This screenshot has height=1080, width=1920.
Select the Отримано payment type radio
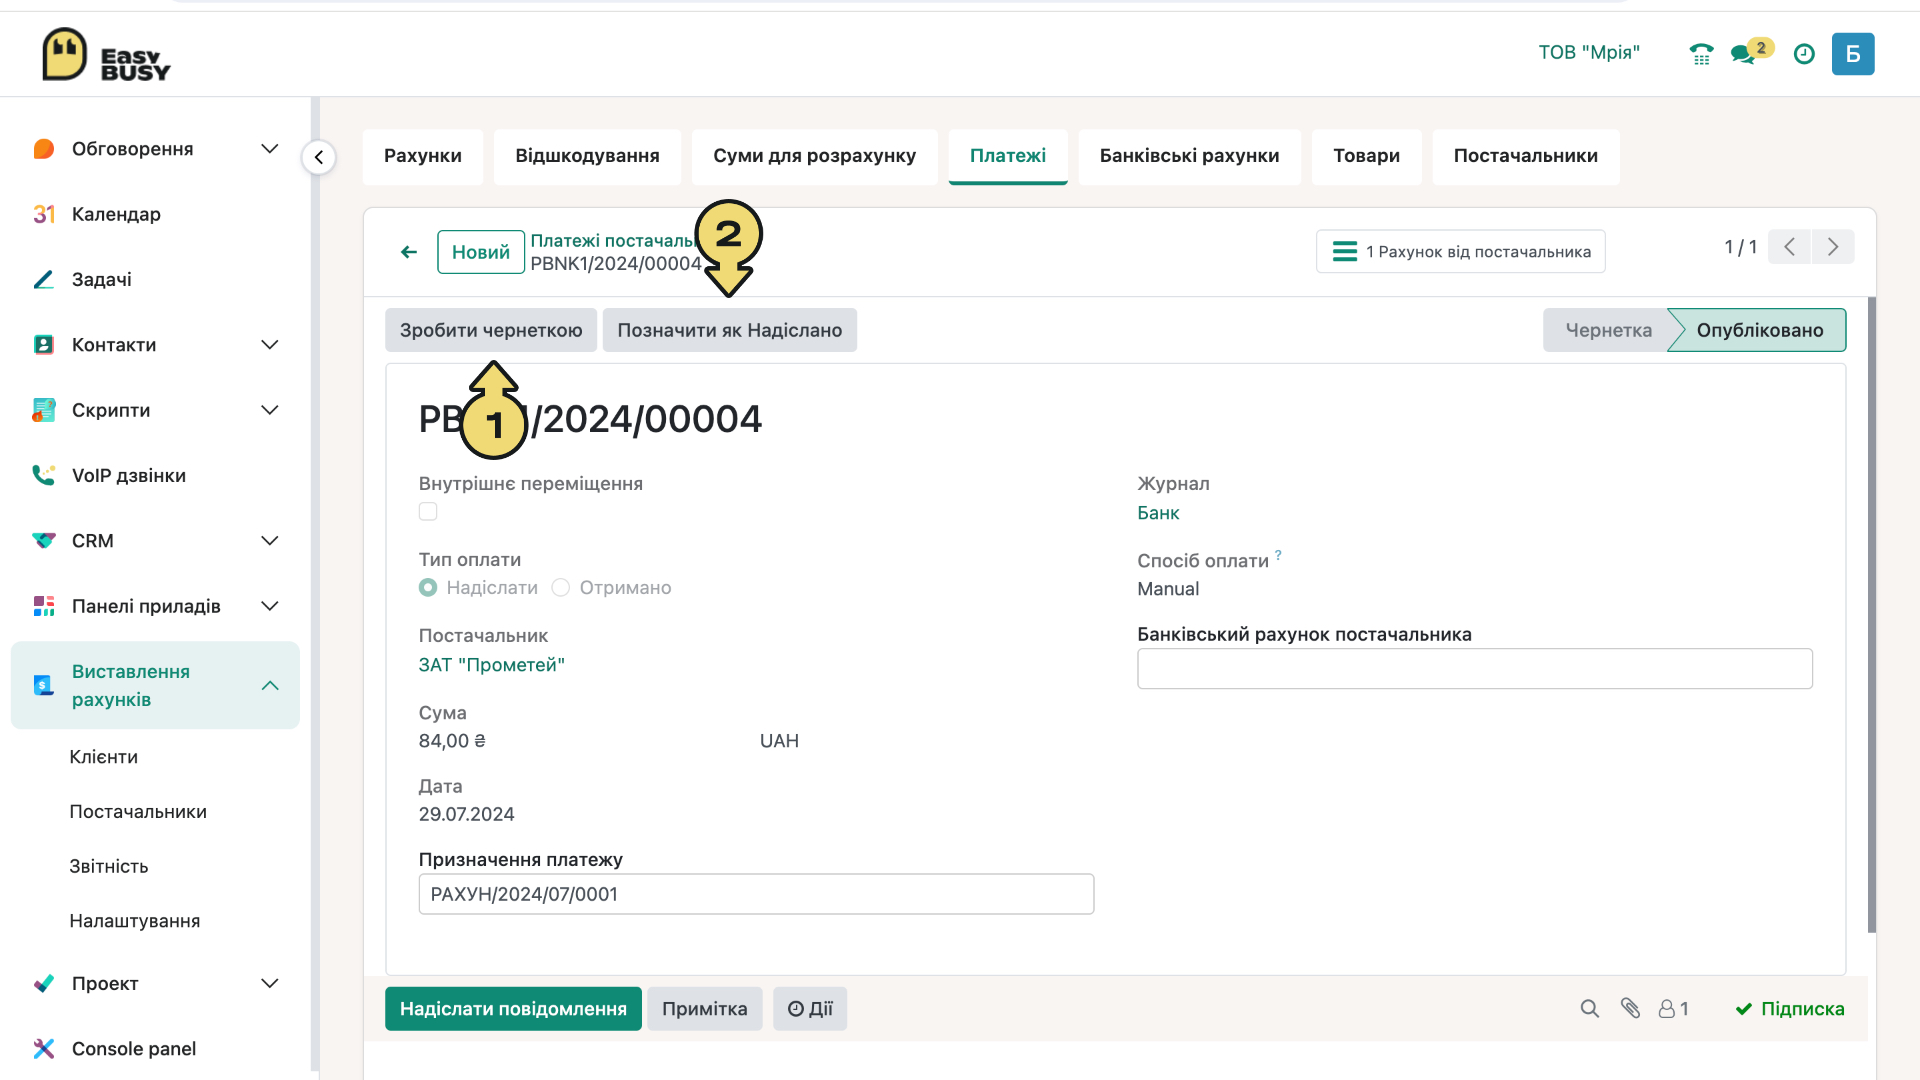561,588
